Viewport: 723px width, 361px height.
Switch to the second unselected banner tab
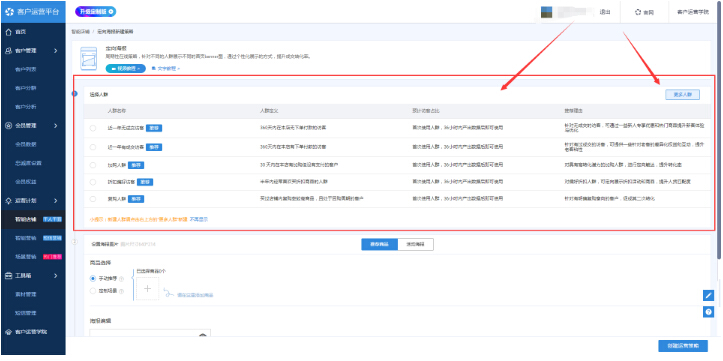pos(415,244)
